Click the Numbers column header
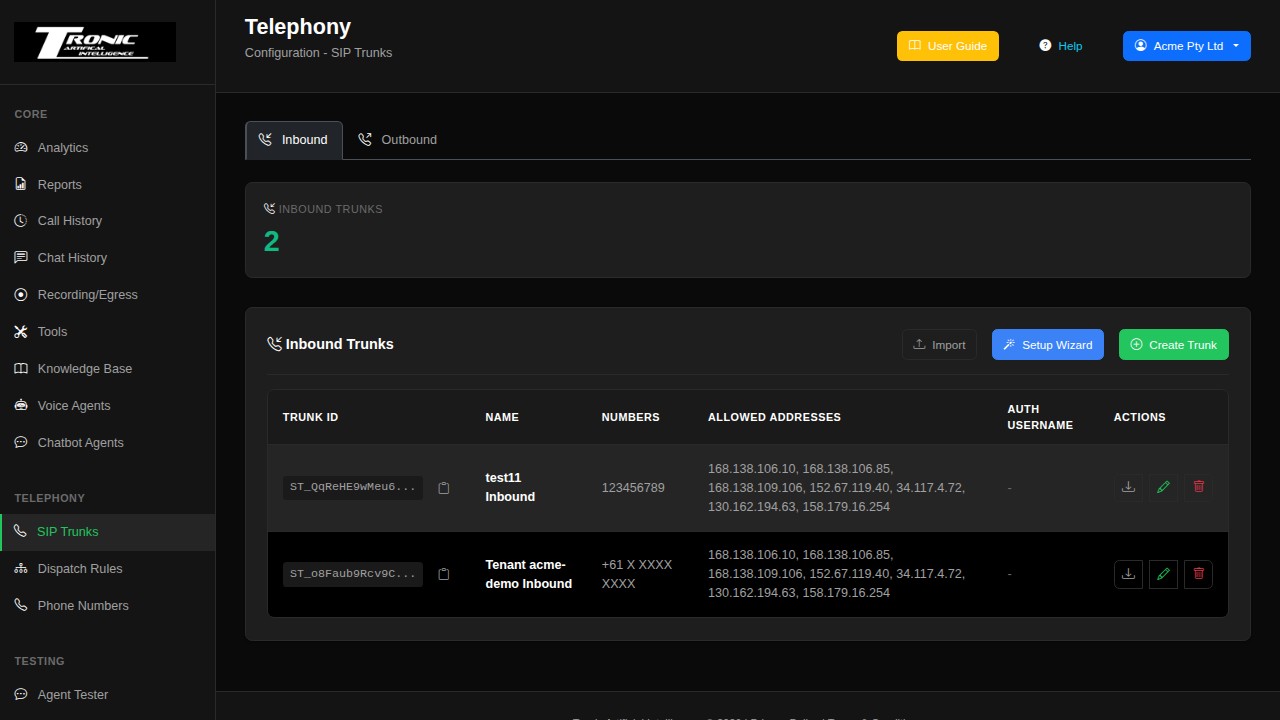 (x=630, y=417)
